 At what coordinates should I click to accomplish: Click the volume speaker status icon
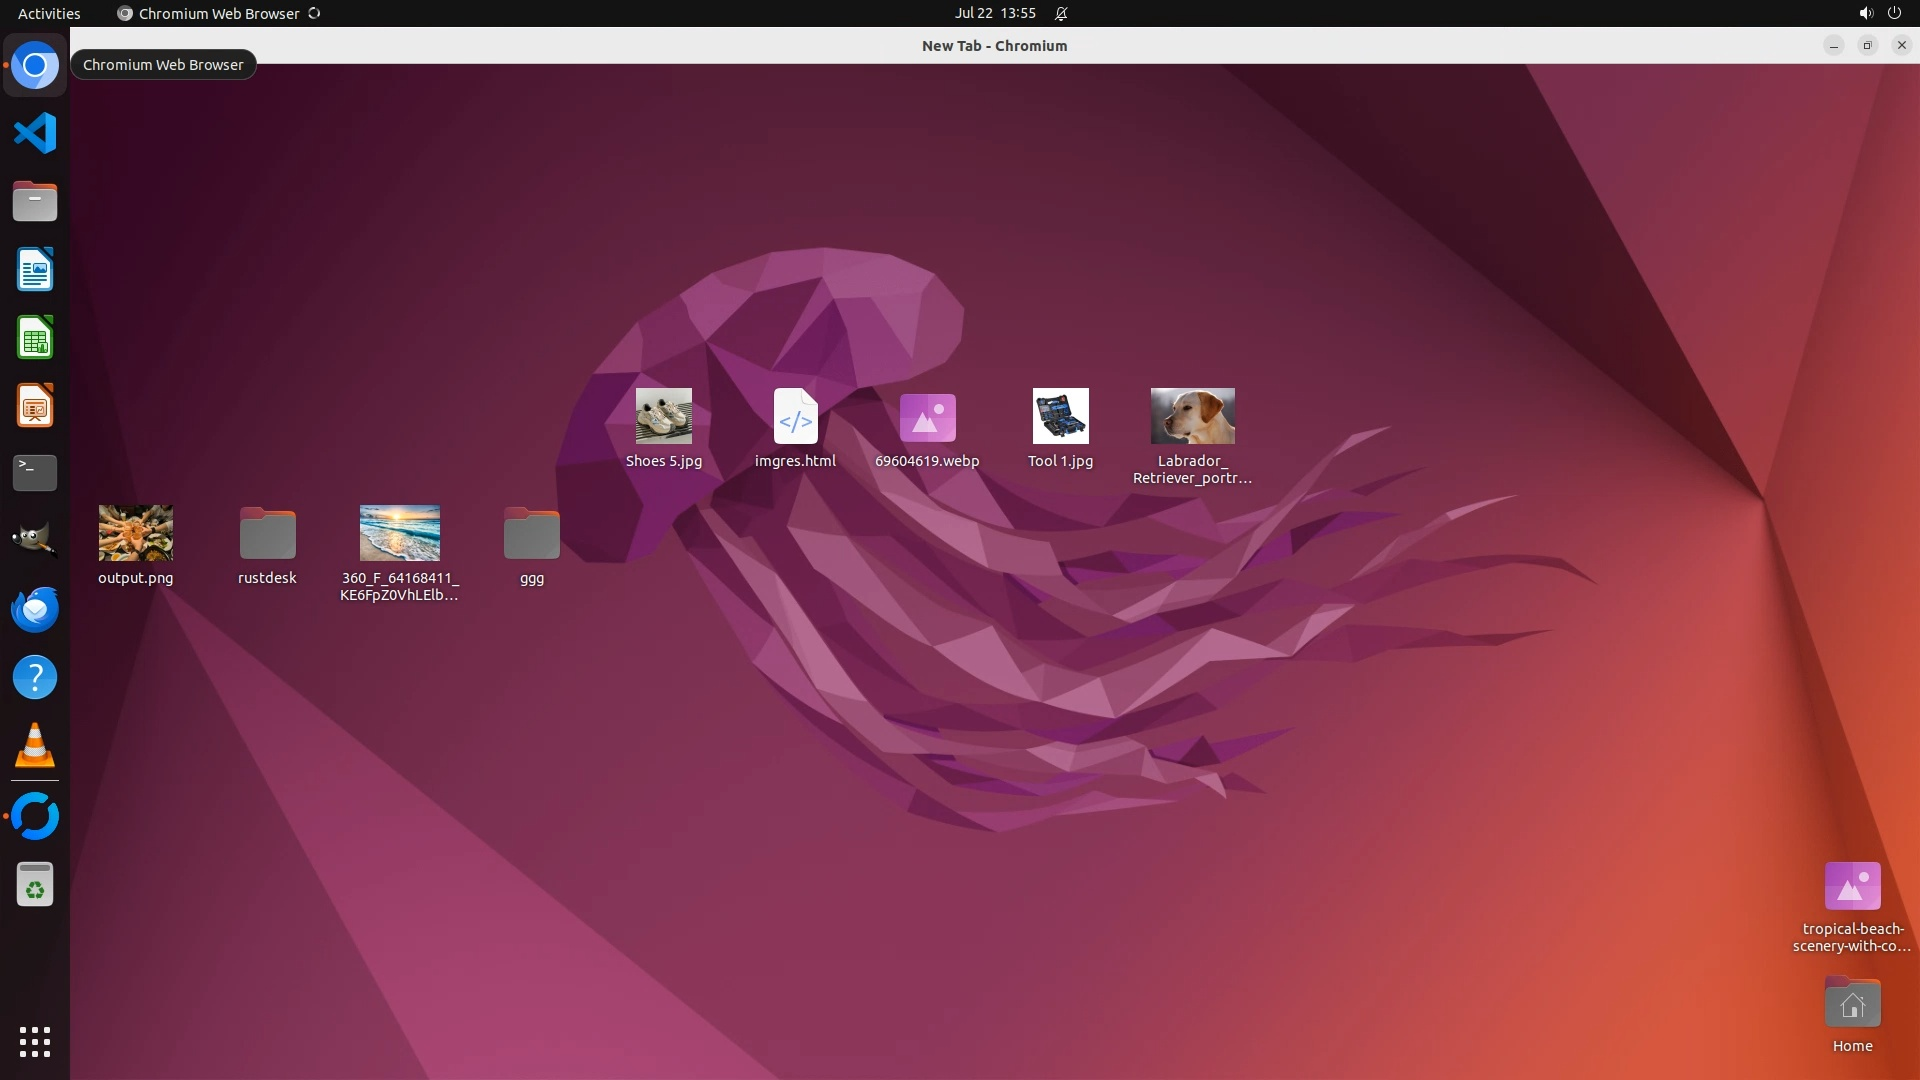coord(1865,13)
